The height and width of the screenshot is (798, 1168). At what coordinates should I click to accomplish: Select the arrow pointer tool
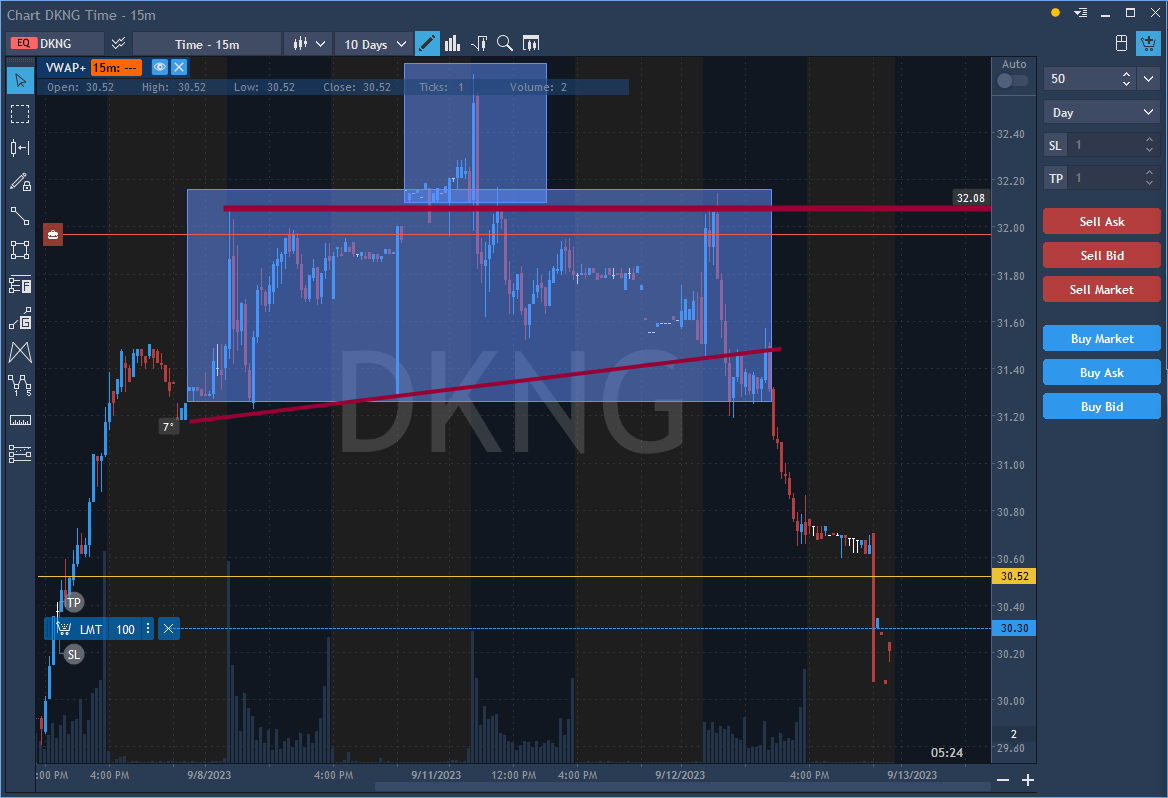[x=20, y=80]
